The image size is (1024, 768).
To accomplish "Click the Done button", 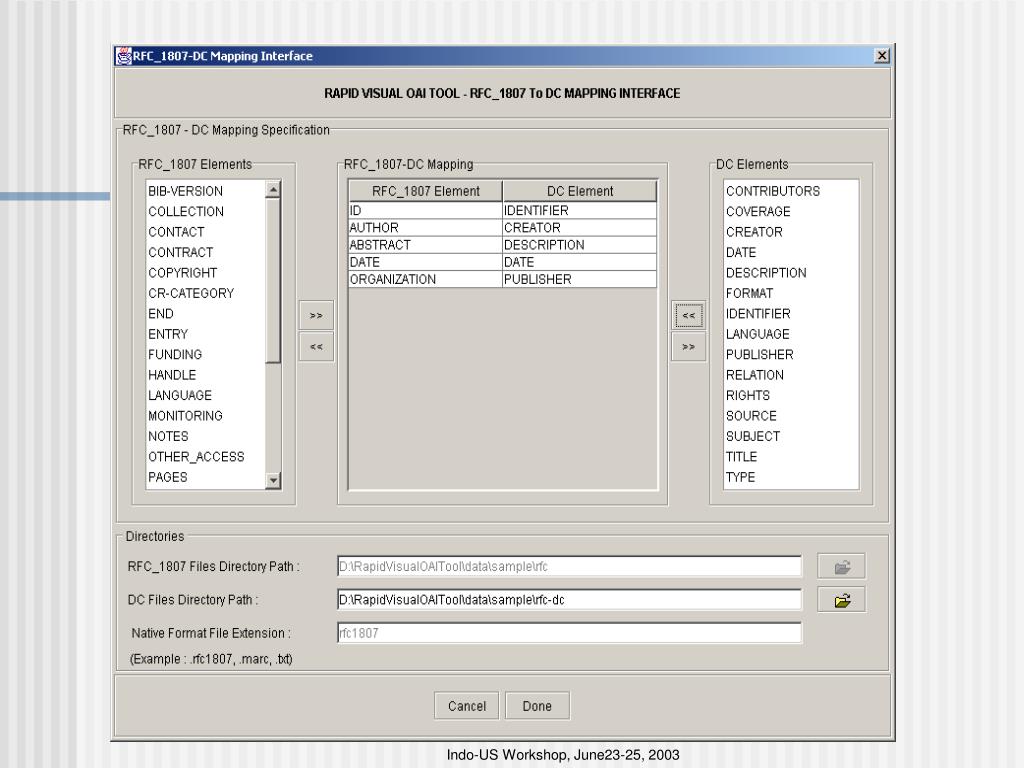I will pyautogui.click(x=537, y=706).
